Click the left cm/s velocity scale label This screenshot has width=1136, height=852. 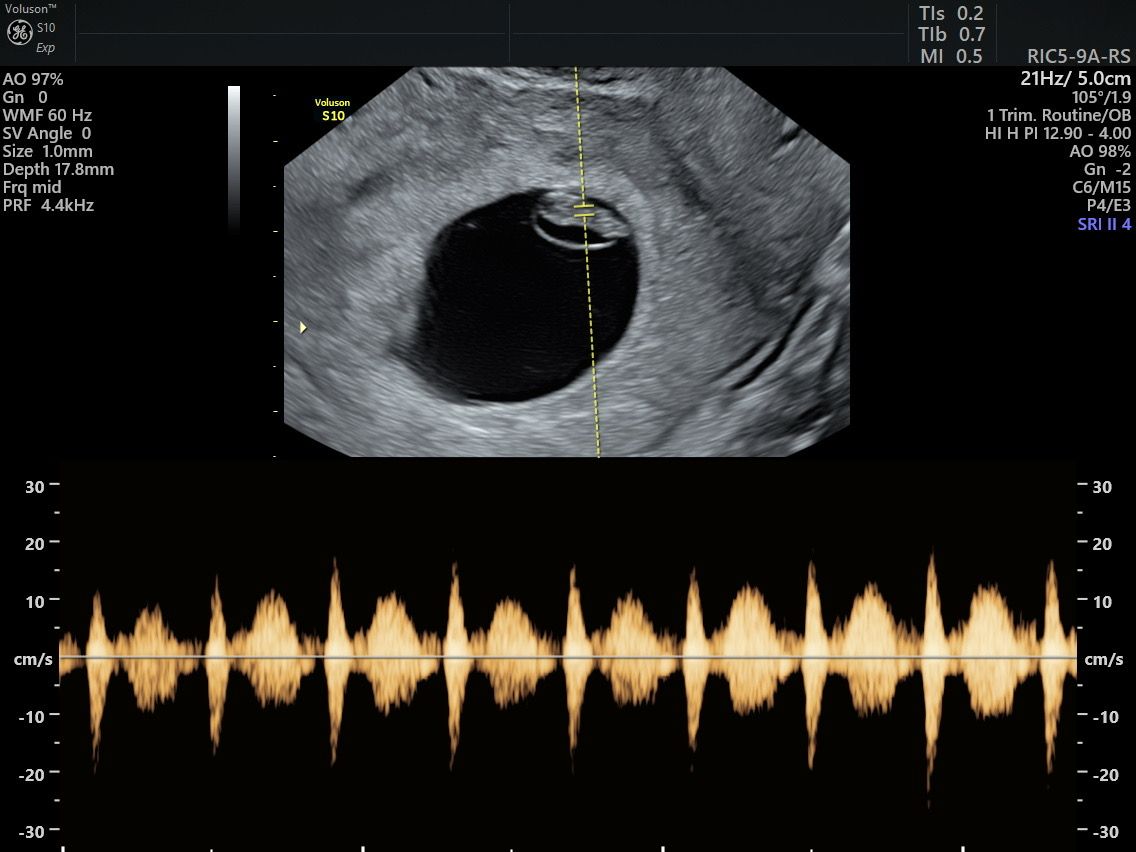[x=26, y=659]
